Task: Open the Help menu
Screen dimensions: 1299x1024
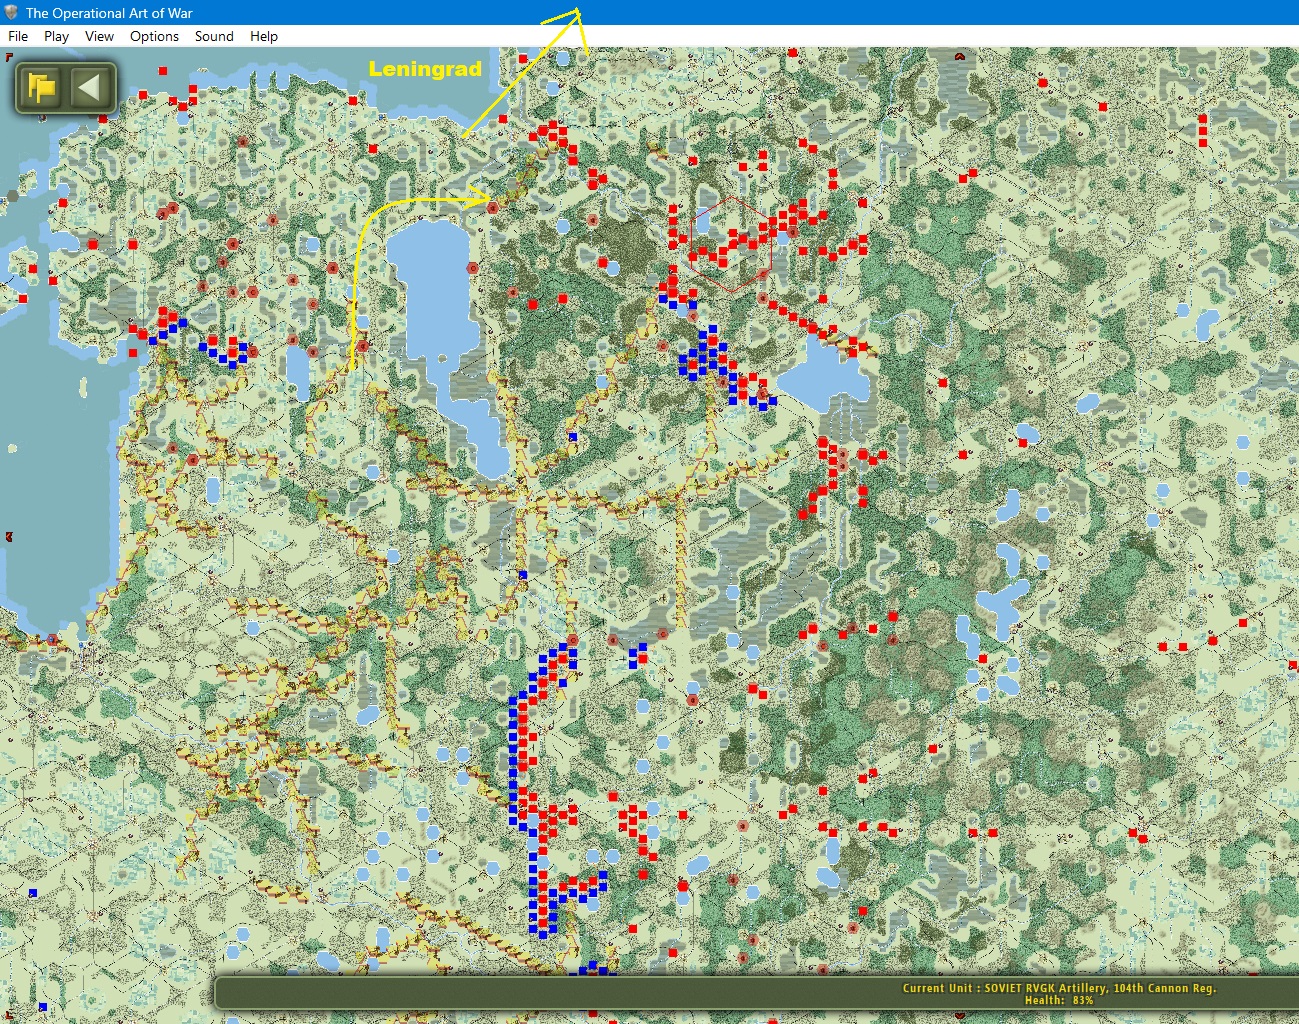Action: (x=264, y=36)
